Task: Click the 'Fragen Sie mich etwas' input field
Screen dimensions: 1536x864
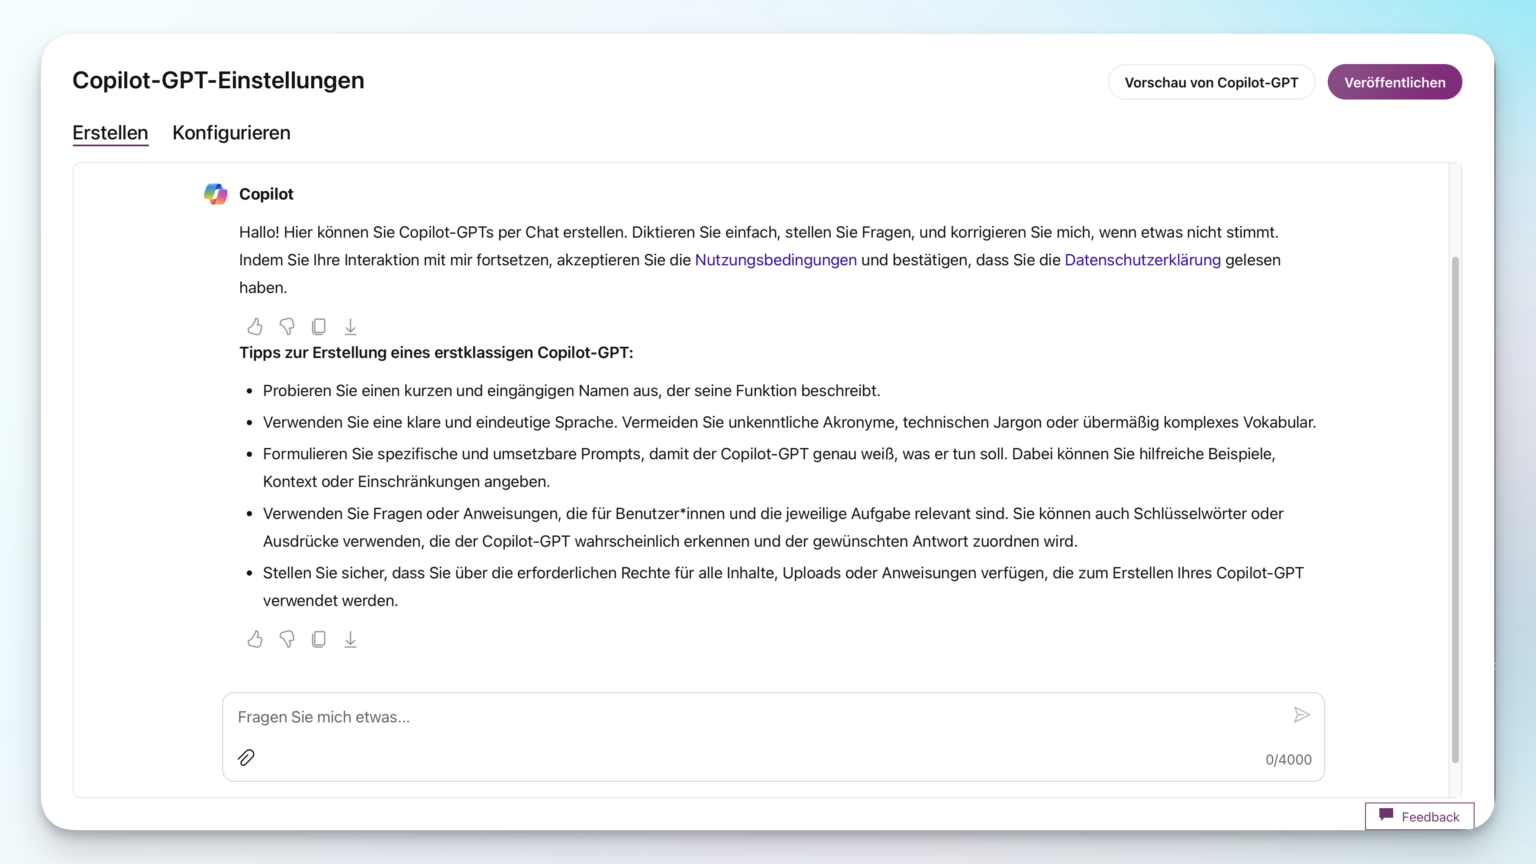Action: coord(700,716)
